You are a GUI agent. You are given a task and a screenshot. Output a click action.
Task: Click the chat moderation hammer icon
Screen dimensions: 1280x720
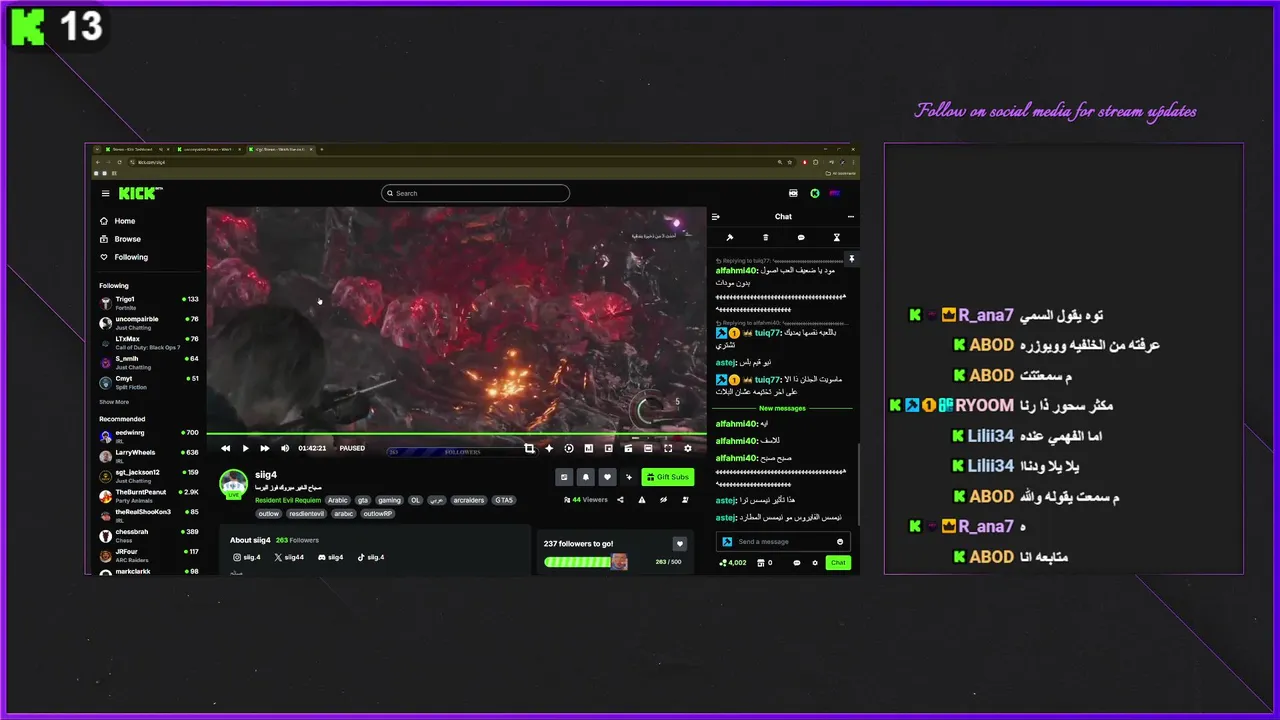click(730, 238)
